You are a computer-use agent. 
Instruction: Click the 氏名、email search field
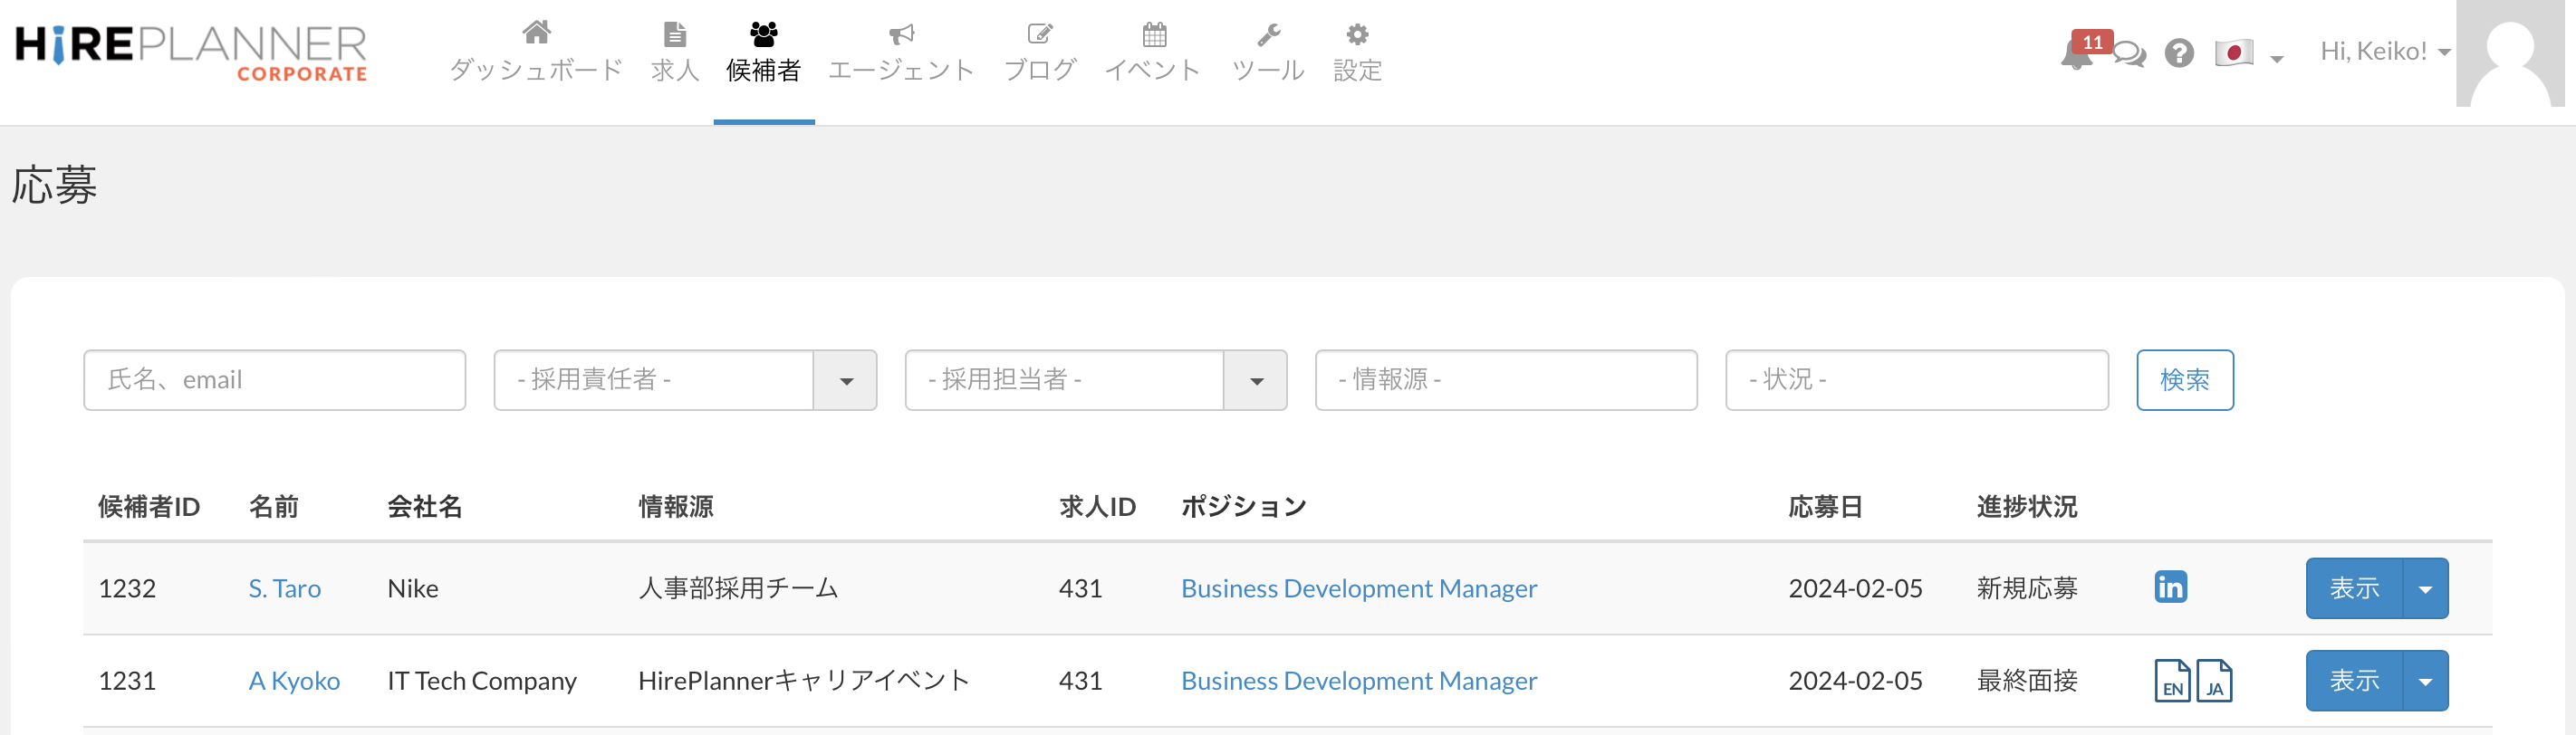click(274, 380)
